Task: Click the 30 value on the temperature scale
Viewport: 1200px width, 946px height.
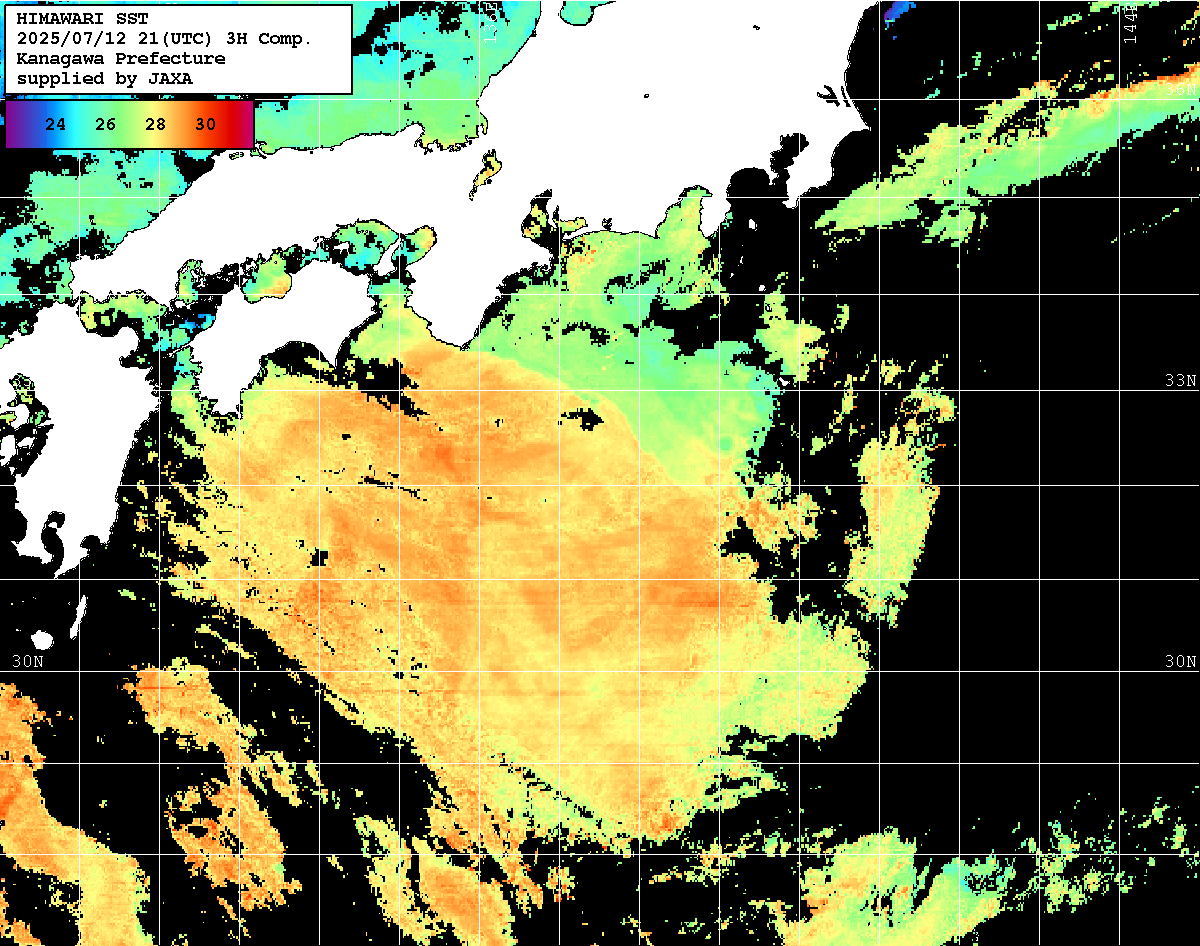Action: pyautogui.click(x=205, y=125)
